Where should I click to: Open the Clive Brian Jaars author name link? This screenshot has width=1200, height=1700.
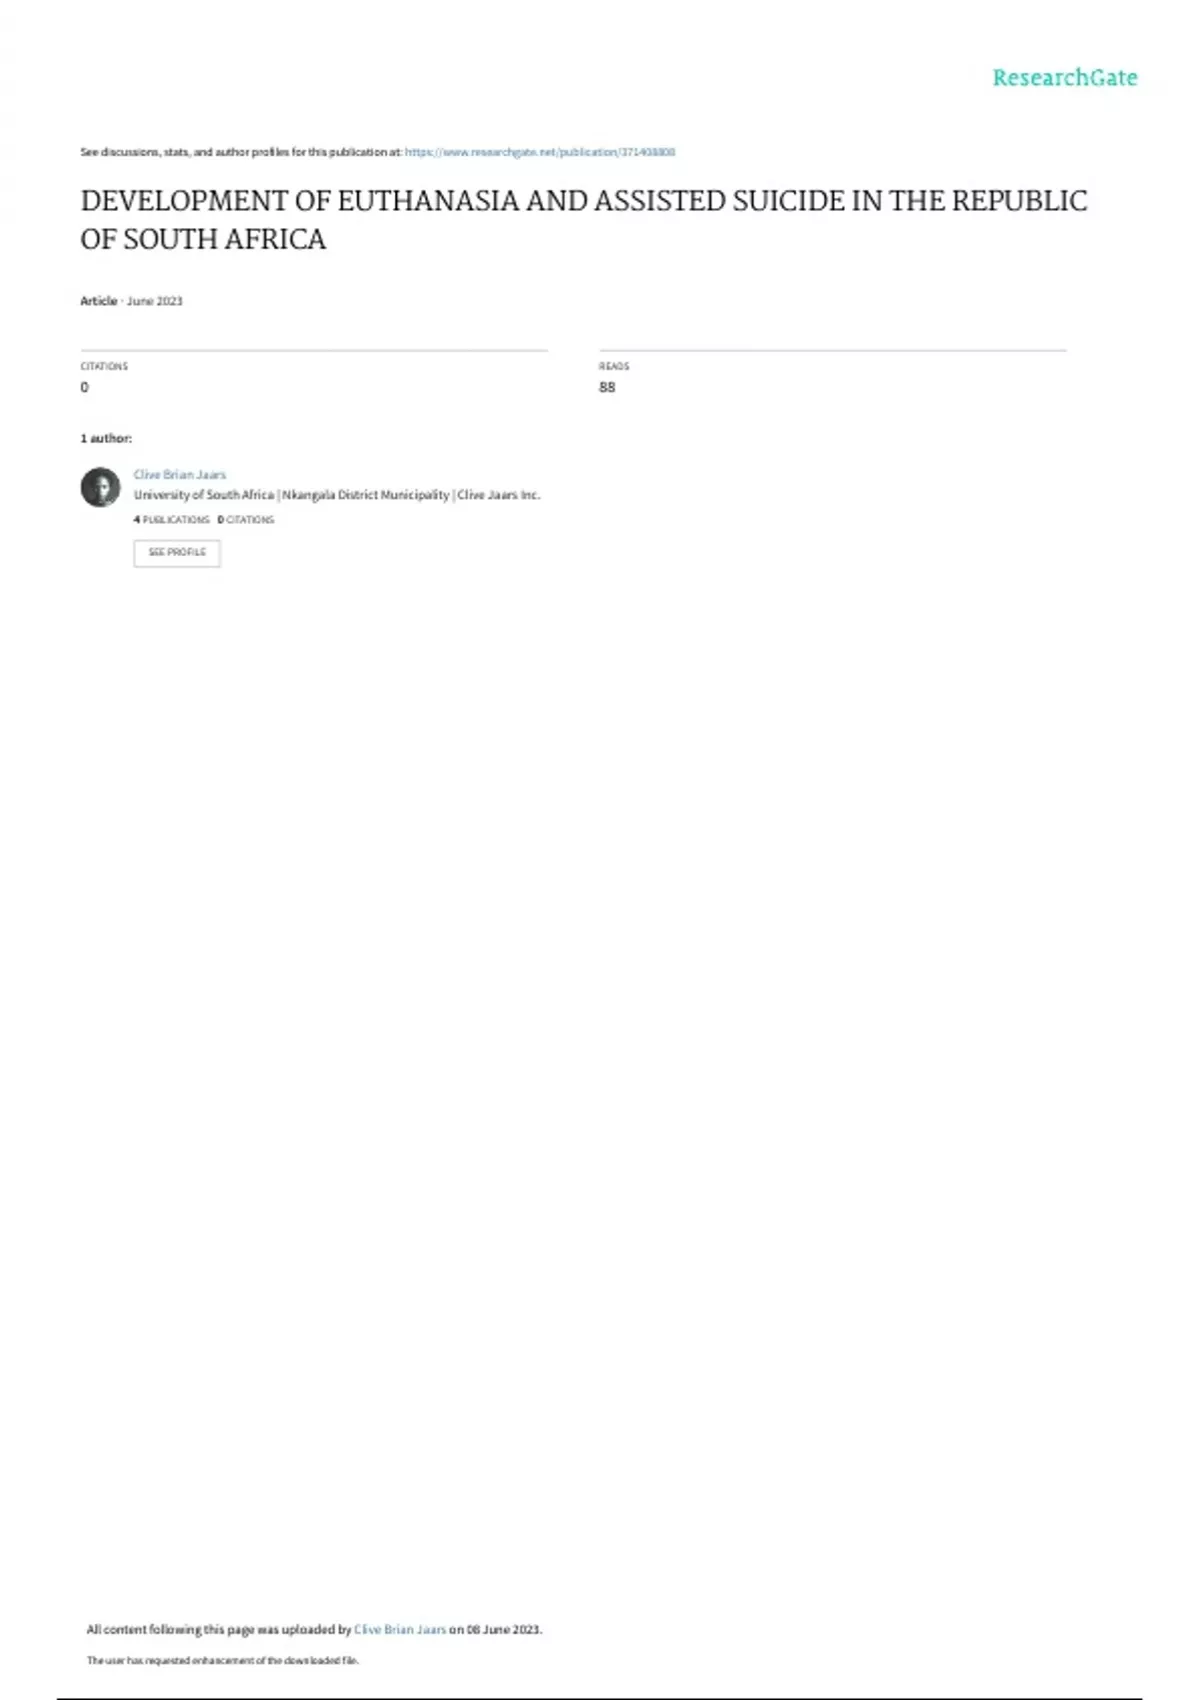point(180,475)
